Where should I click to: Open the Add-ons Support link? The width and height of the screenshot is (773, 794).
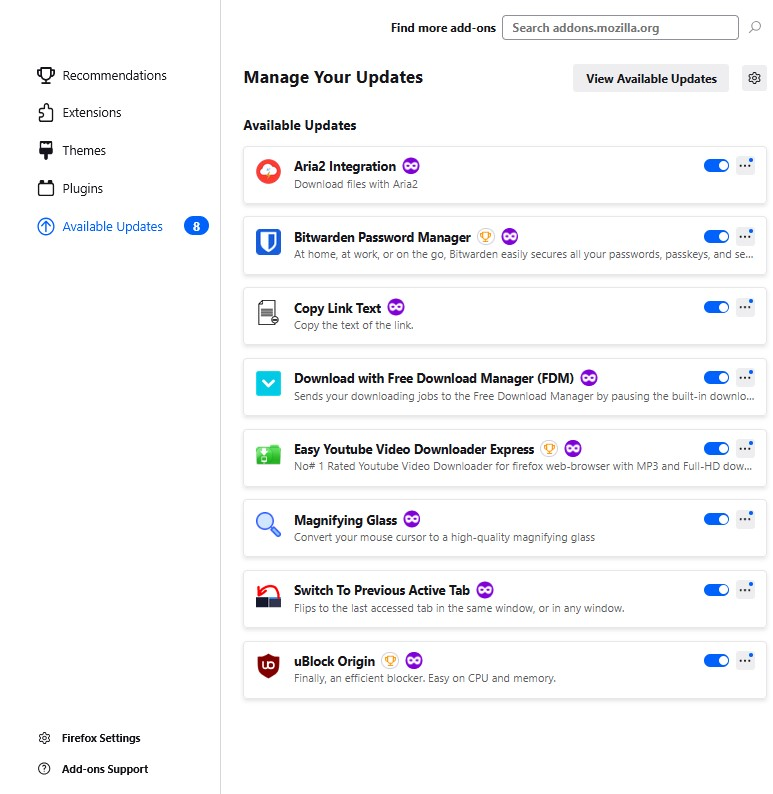(x=104, y=769)
